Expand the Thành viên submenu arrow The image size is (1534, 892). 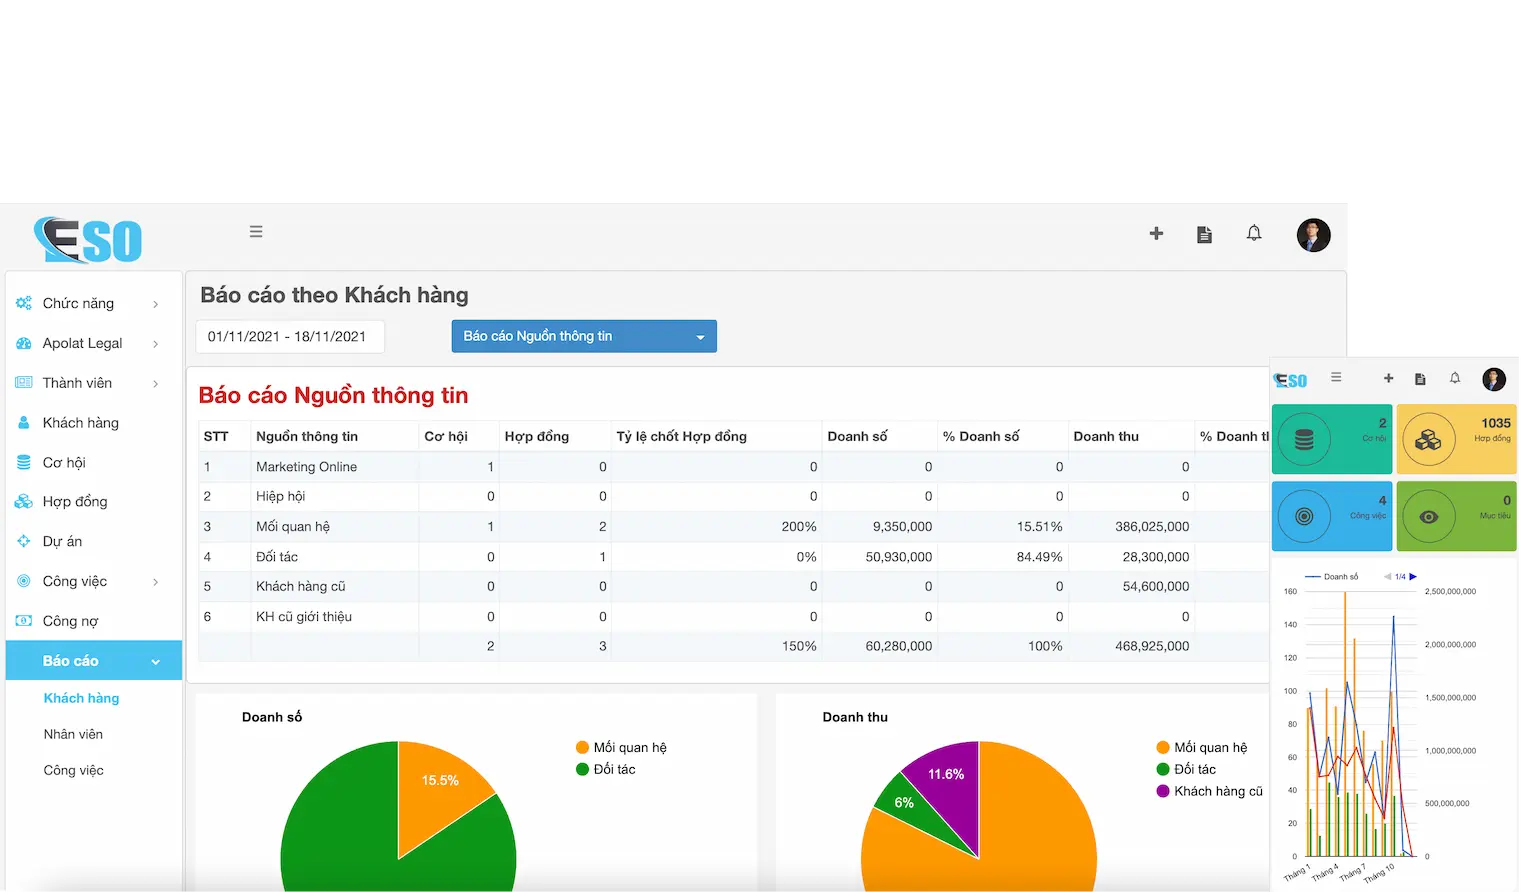[x=155, y=383]
